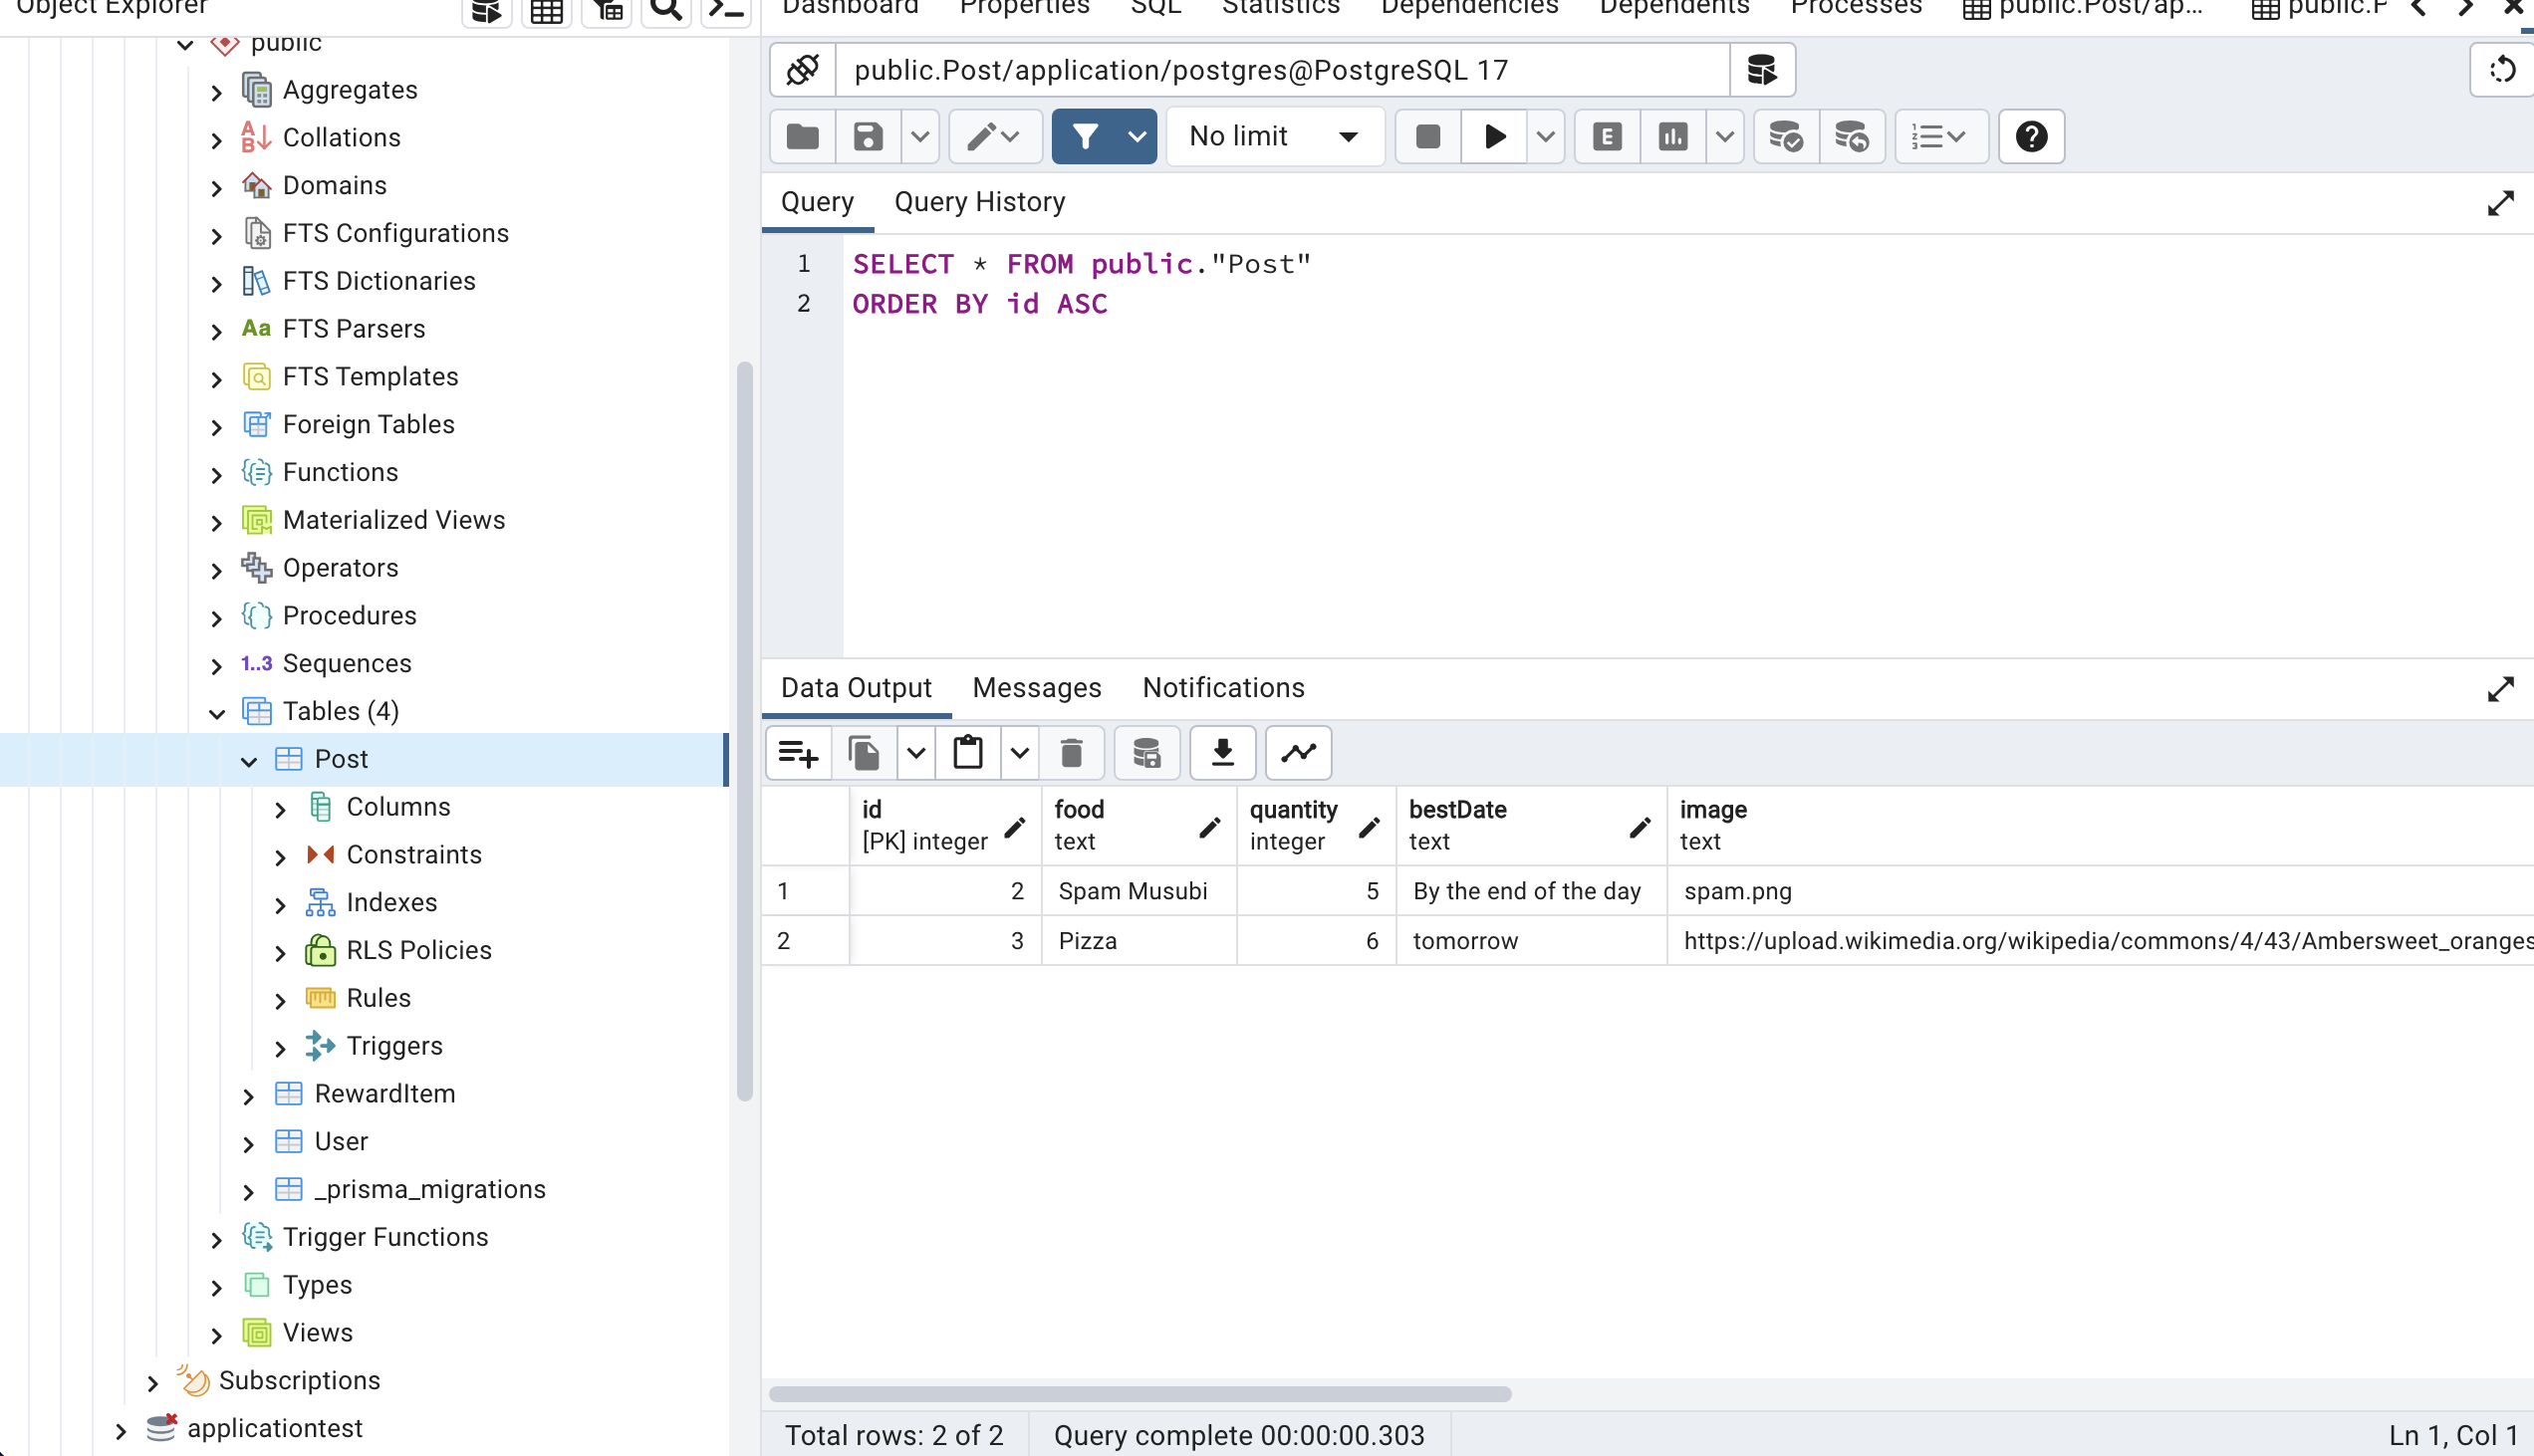The width and height of the screenshot is (2534, 1456).
Task: Rollback the transaction
Action: (x=1852, y=136)
